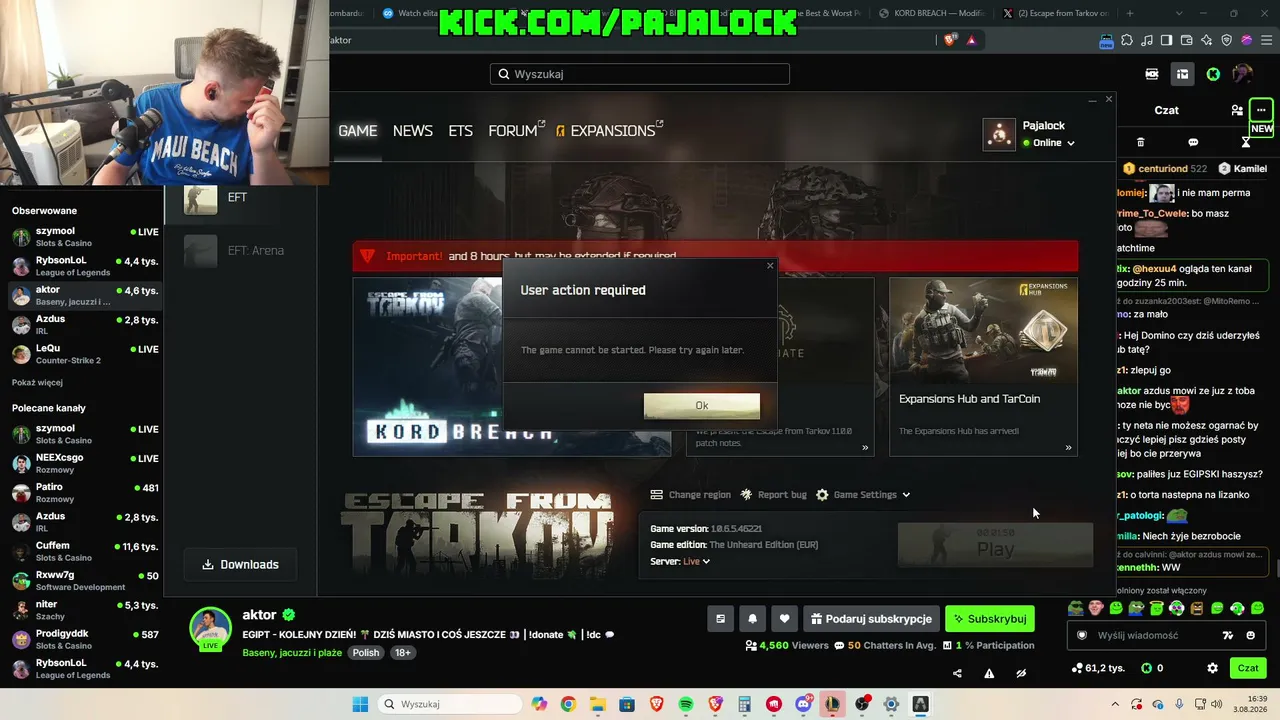Click the launcher Play button
Screen dimensions: 1280x720
point(995,545)
